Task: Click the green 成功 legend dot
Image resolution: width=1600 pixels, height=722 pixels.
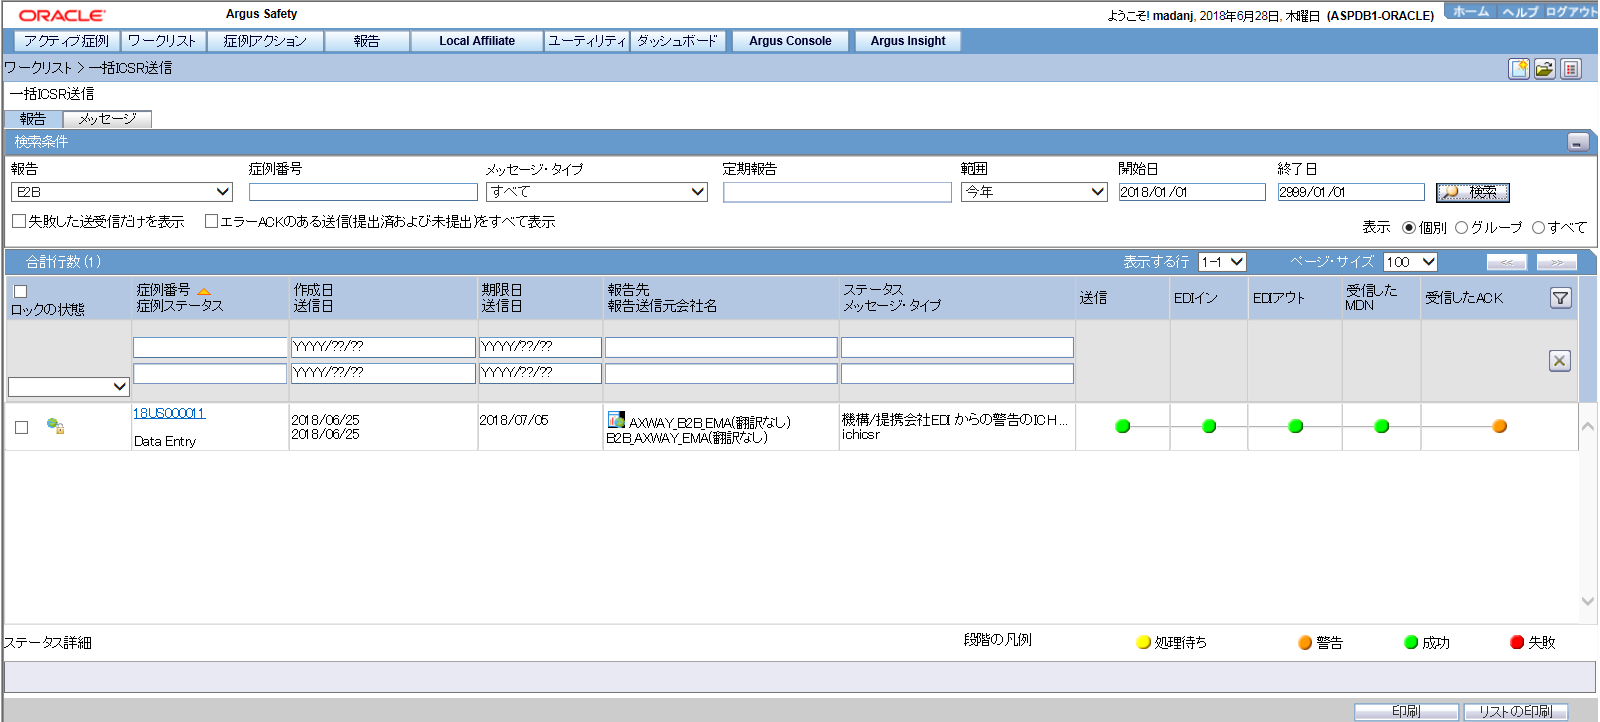Action: [1411, 642]
